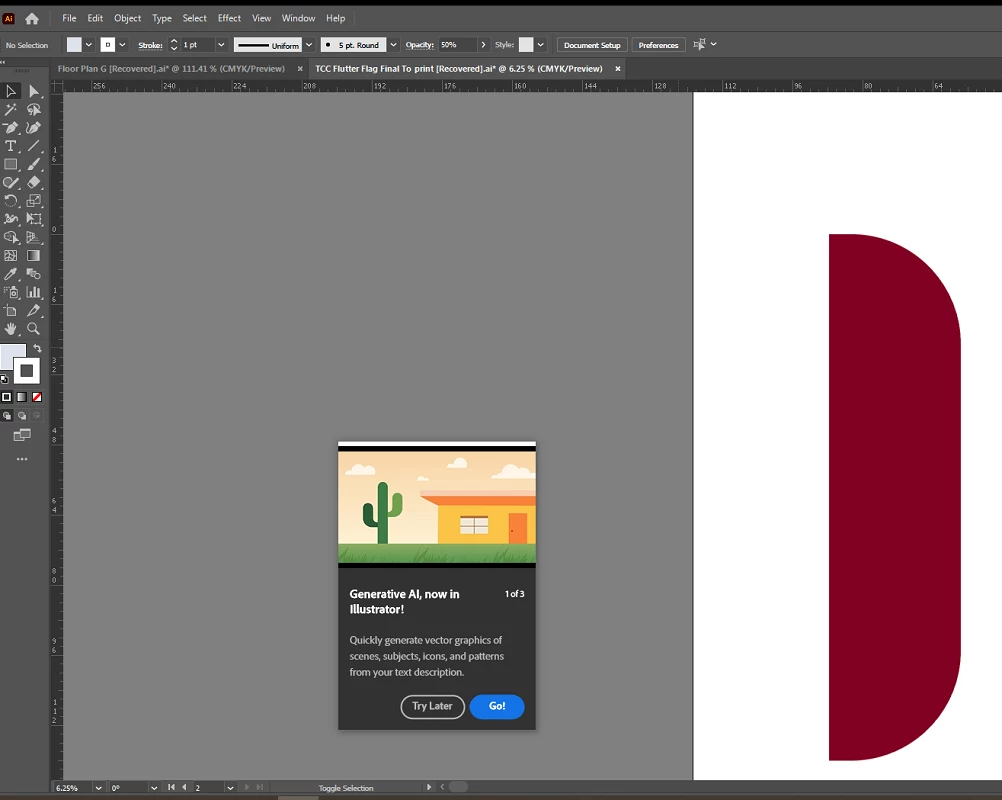Screen dimensions: 1002x800
Task: Activate the Zoom tool
Action: point(34,329)
